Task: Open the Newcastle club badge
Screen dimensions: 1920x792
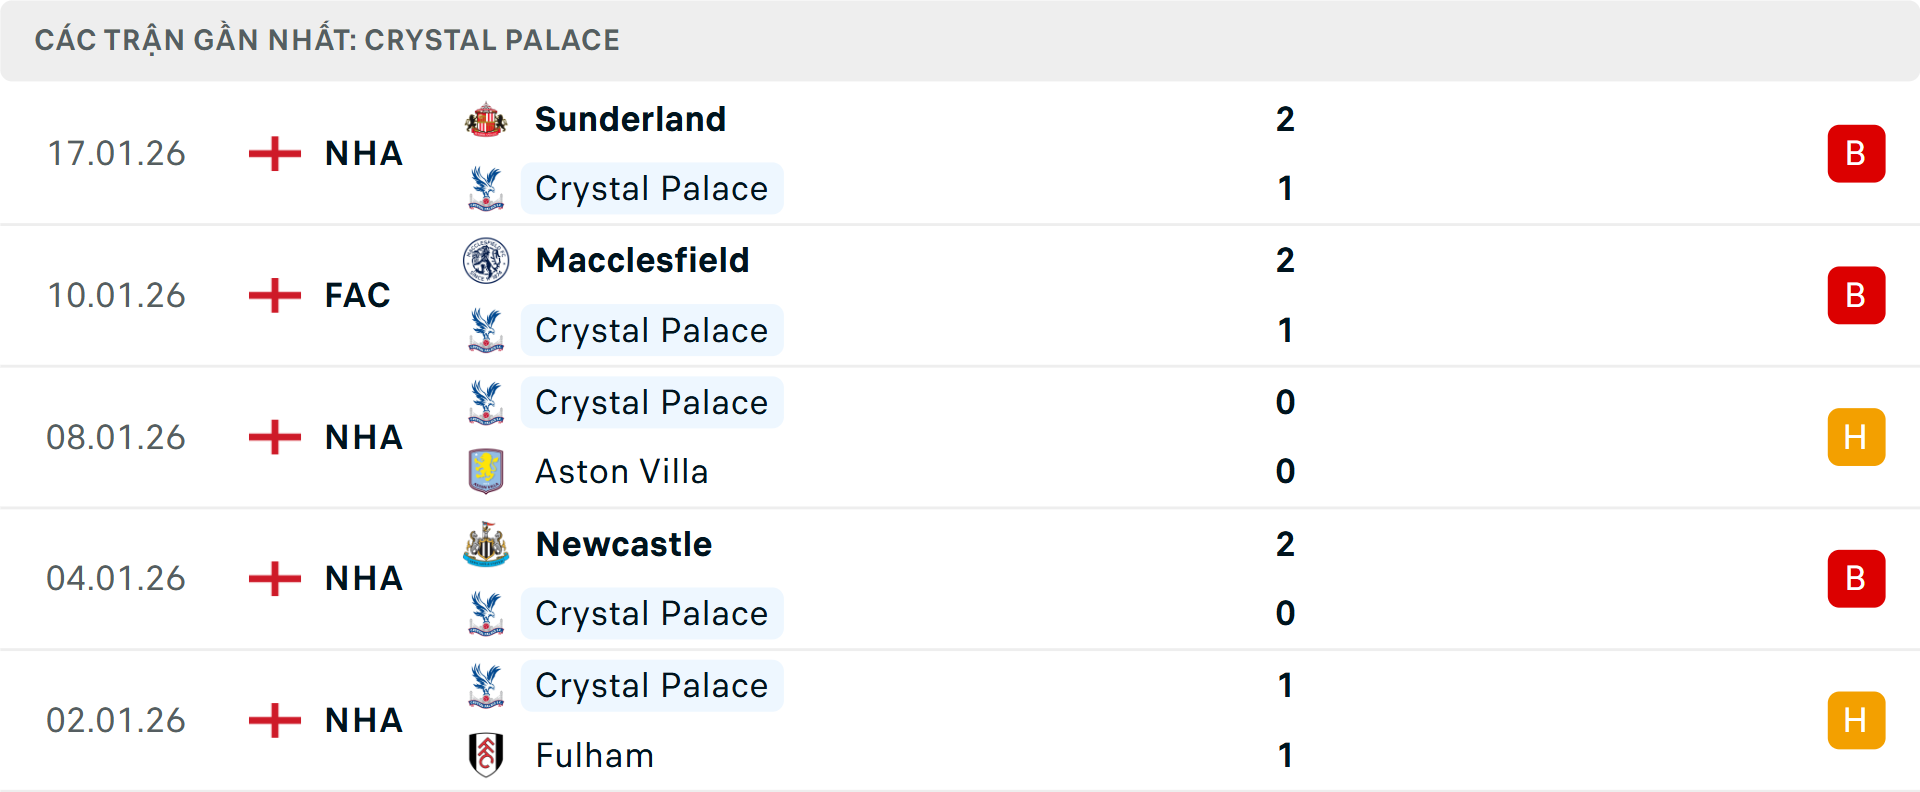Action: (487, 544)
